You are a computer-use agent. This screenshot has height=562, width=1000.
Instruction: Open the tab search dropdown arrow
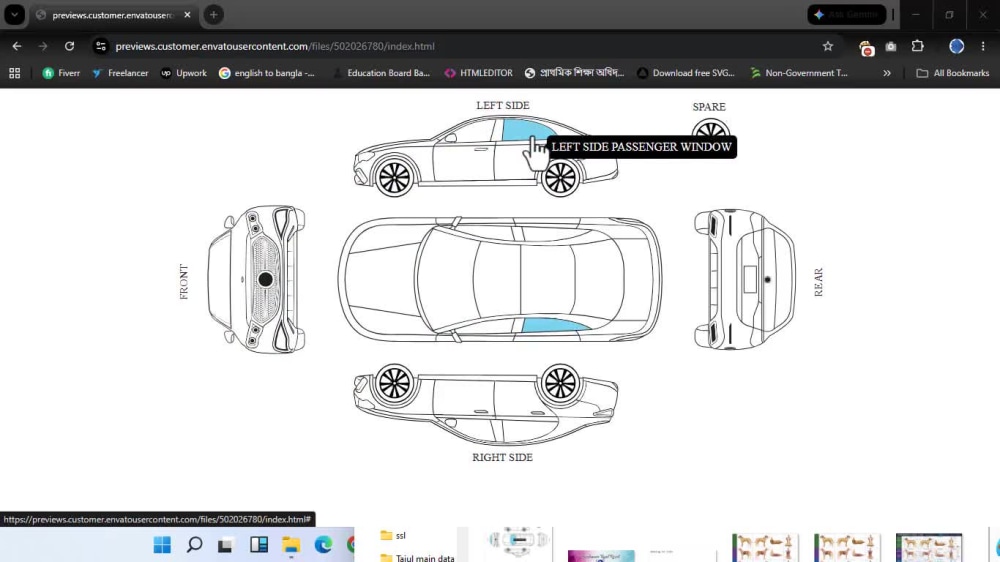14,15
